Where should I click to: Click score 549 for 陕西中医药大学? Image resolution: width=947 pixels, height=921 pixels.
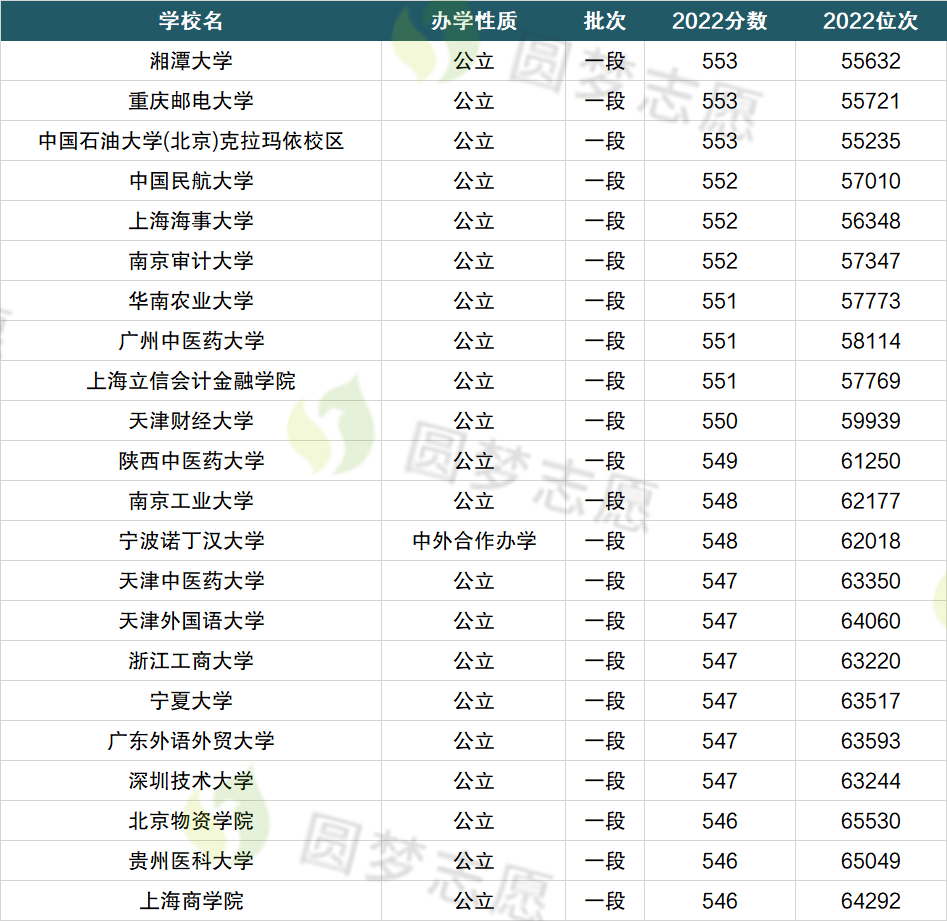coord(719,461)
